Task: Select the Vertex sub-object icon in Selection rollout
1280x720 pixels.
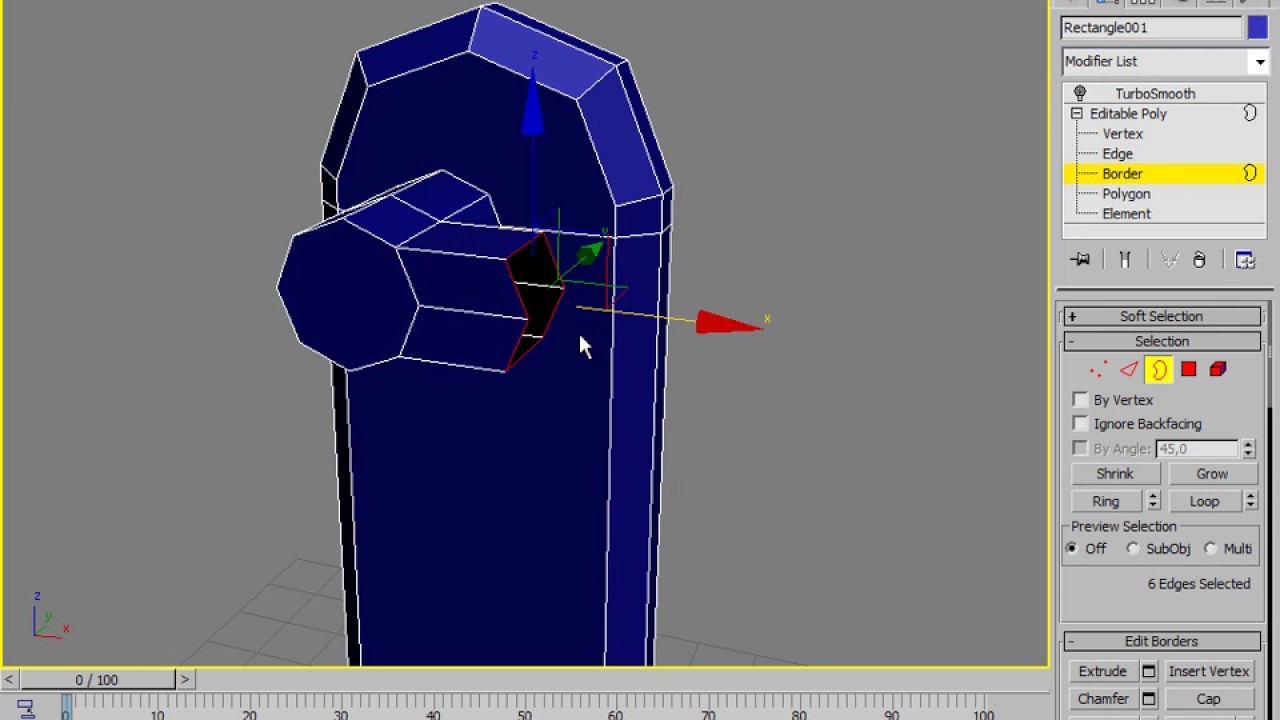Action: tap(1098, 370)
